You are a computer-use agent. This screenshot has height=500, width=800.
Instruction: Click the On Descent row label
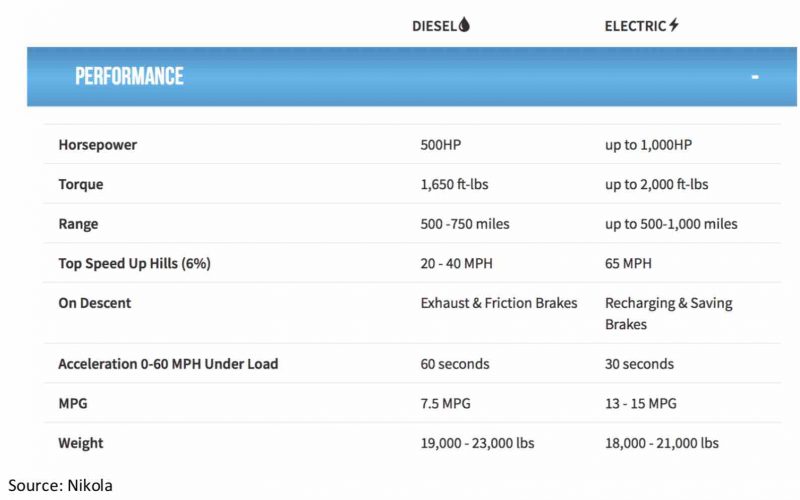(94, 303)
